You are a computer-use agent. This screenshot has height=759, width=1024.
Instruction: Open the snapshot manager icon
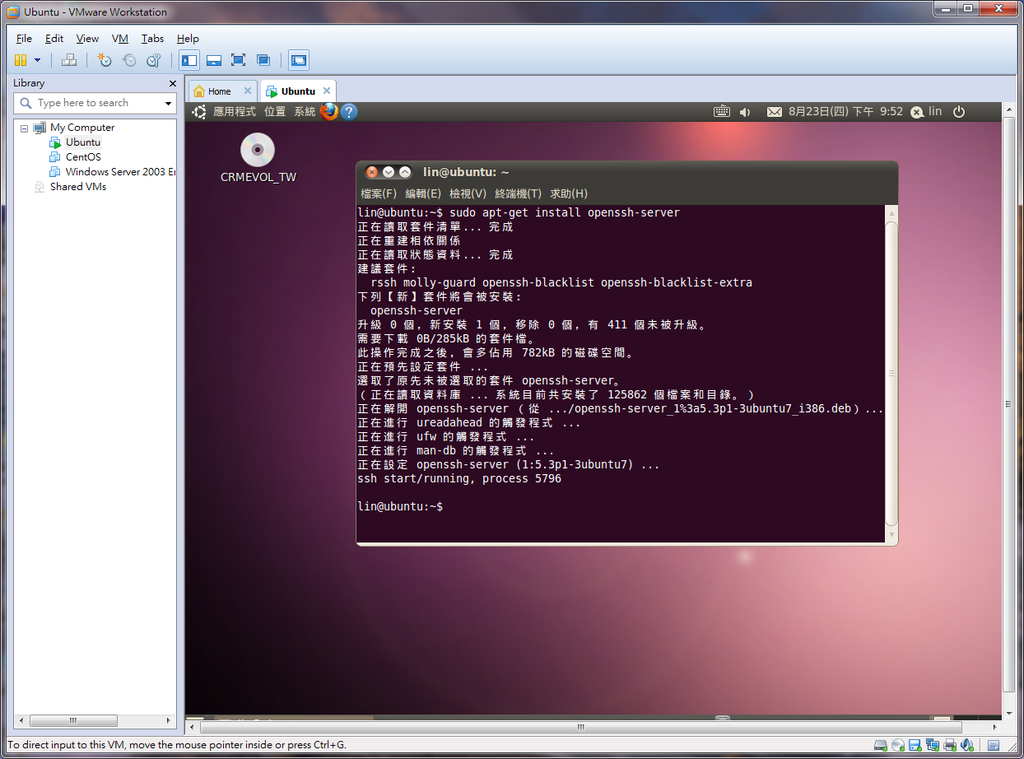click(x=154, y=60)
